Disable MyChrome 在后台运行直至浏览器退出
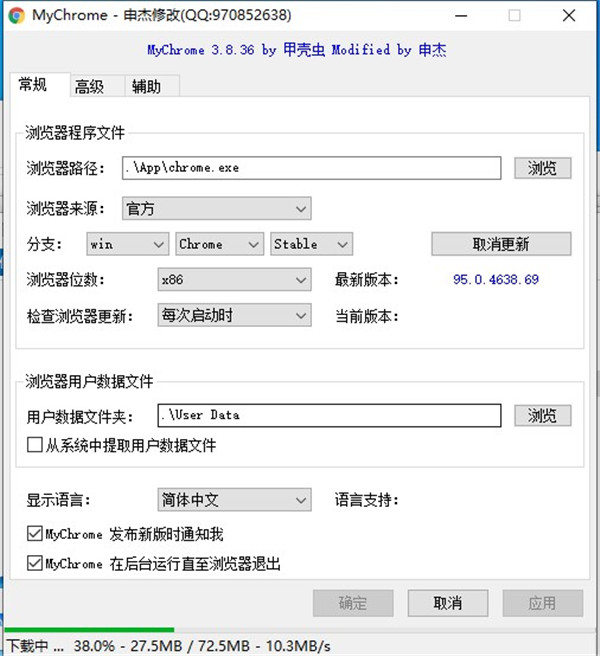Viewport: 600px width, 656px height. click(36, 564)
